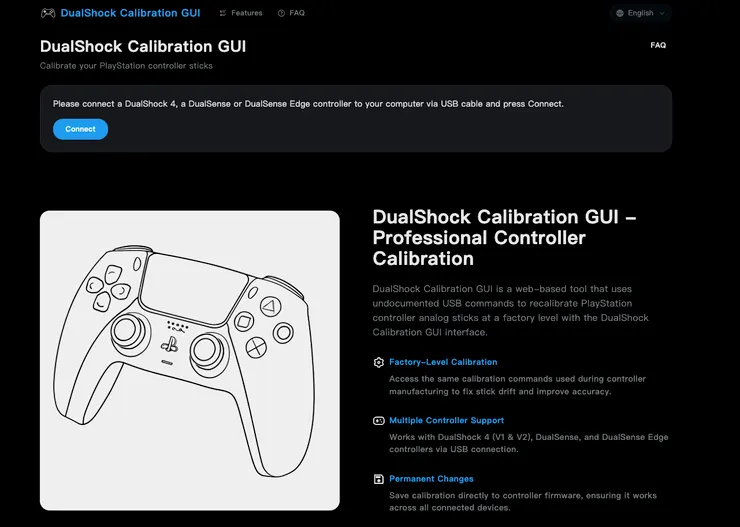Click the gamepad logo icon beside the navbar brand
Viewport: 740px width, 527px height.
point(48,13)
